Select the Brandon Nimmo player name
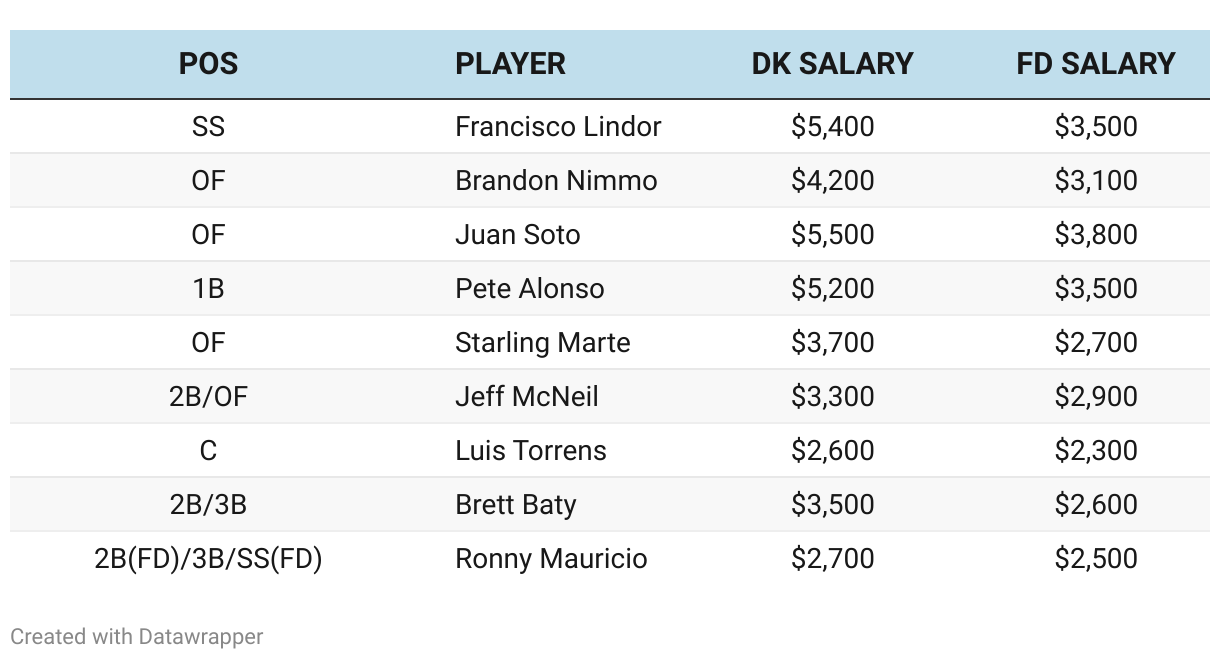The image size is (1220, 660). click(x=556, y=181)
